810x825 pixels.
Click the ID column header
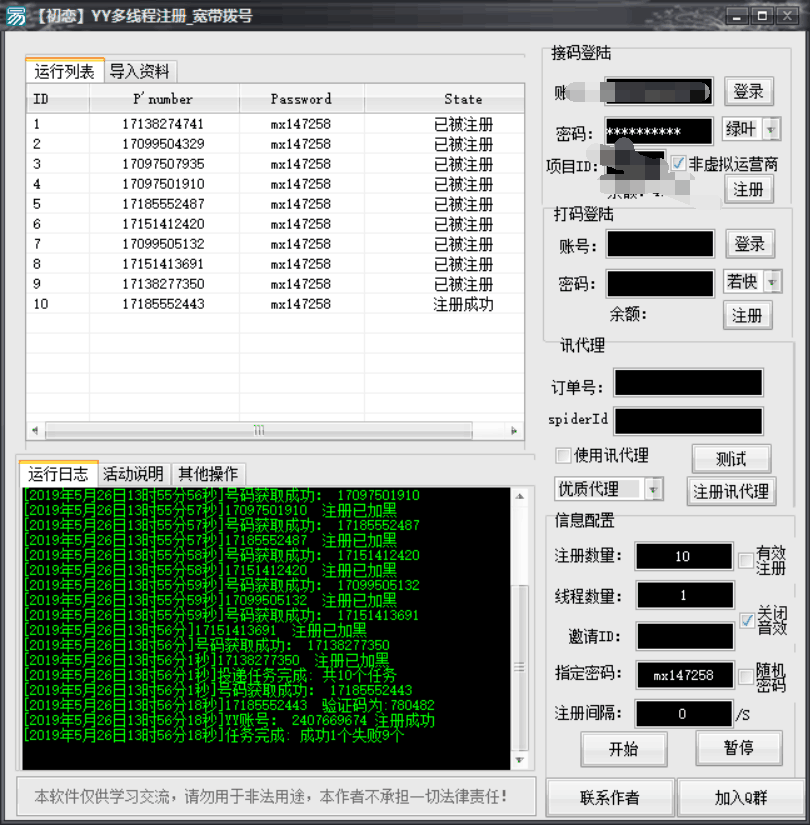pyautogui.click(x=58, y=98)
